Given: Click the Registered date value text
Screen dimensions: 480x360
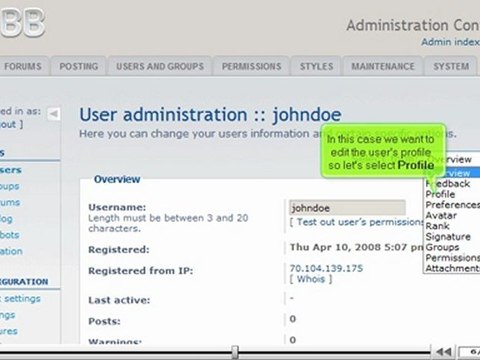Looking at the screenshot, I should tap(356, 247).
